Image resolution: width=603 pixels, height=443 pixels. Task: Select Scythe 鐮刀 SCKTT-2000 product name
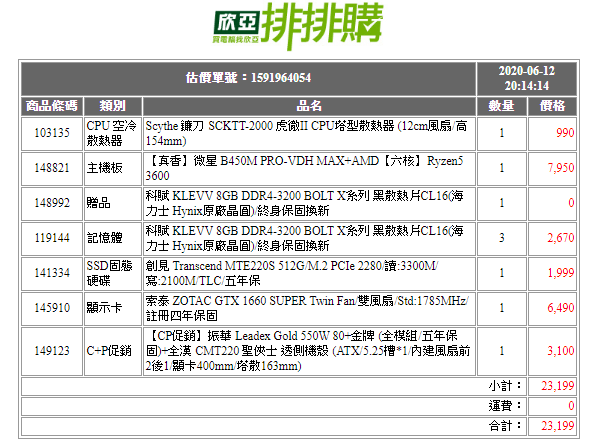click(306, 133)
